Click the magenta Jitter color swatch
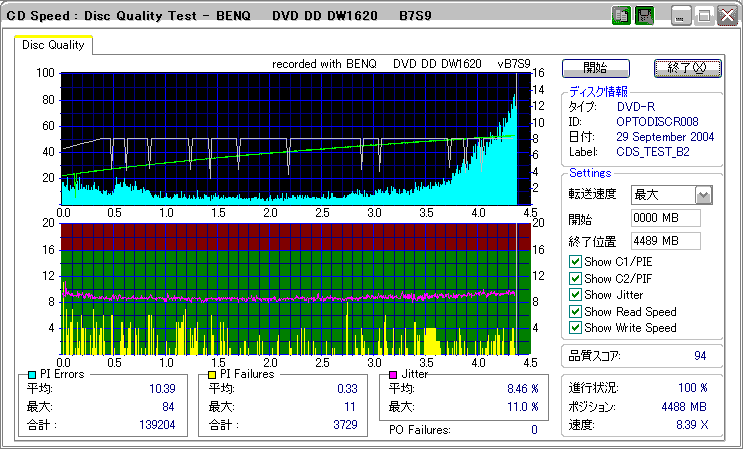The image size is (743, 449). (x=393, y=374)
